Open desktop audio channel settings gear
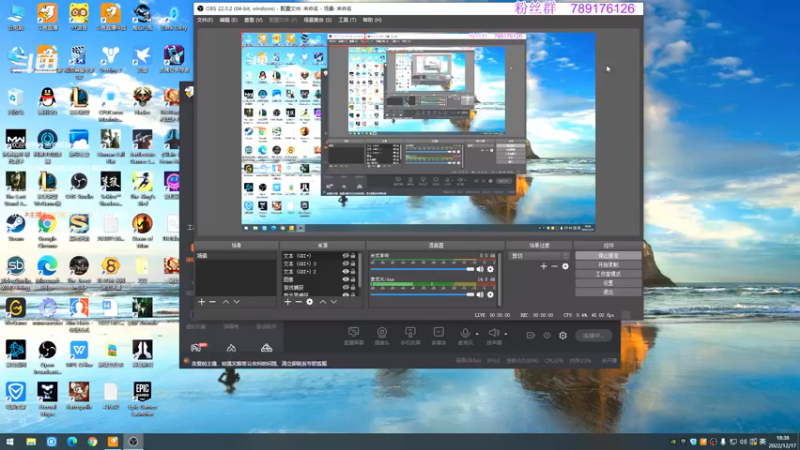800x450 pixels. click(x=490, y=269)
